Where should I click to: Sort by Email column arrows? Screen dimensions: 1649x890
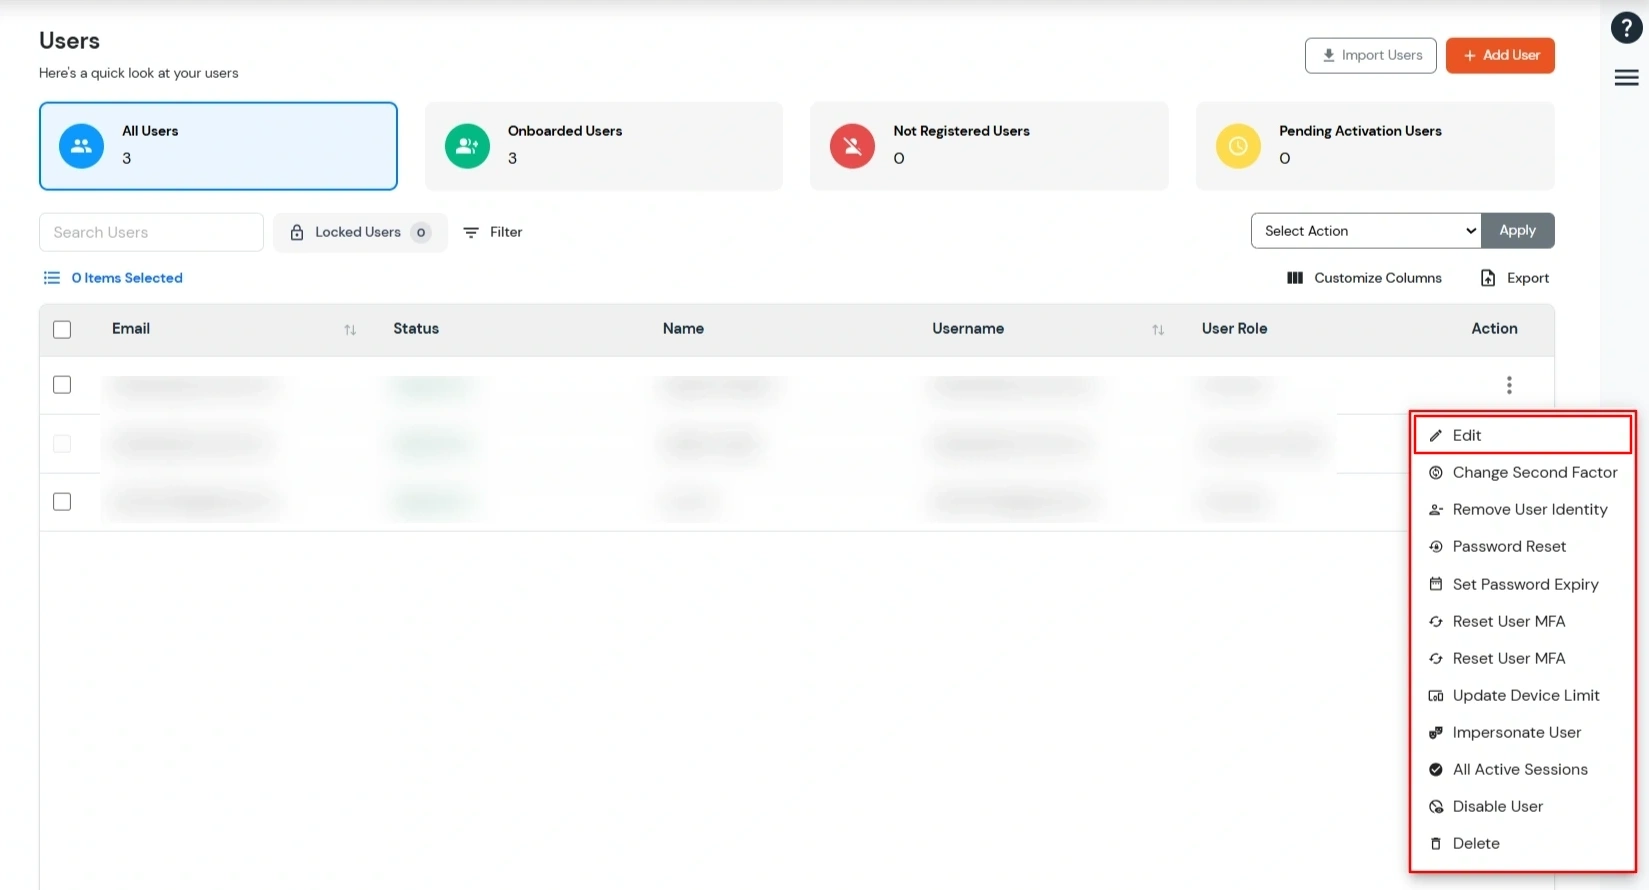pyautogui.click(x=350, y=330)
